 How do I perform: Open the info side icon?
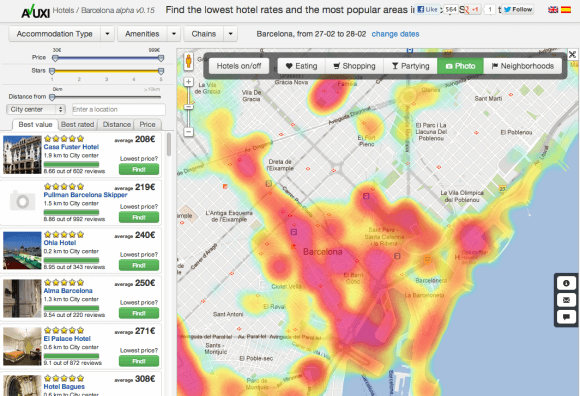[566, 283]
